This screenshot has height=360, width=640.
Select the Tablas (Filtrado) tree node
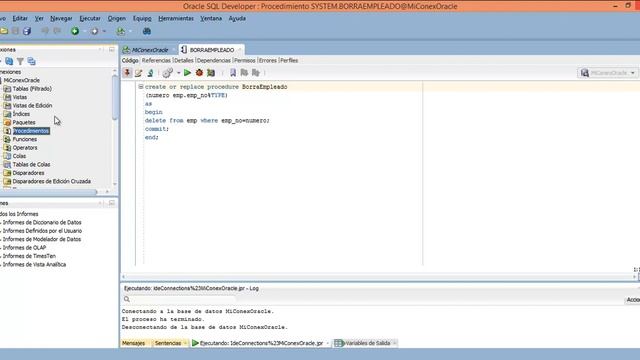[x=32, y=89]
